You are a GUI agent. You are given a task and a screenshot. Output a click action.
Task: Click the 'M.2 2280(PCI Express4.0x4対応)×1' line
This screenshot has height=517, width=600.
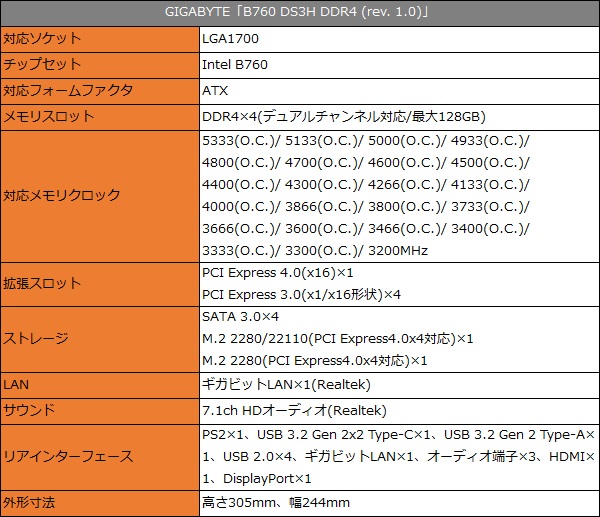(315, 361)
